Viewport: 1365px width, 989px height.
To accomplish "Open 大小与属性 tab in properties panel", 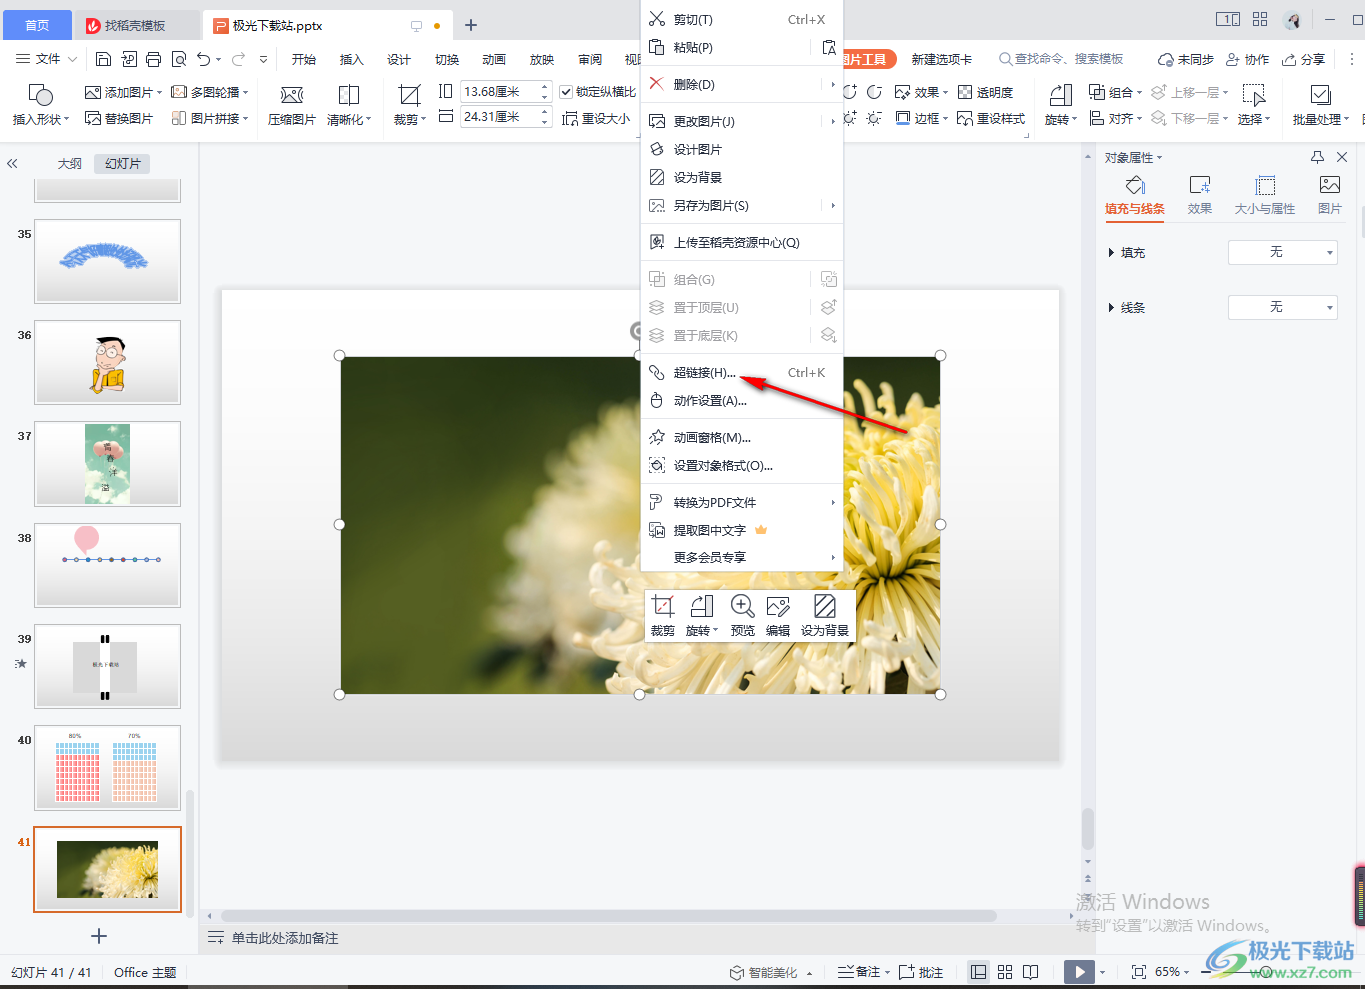I will pyautogui.click(x=1265, y=195).
